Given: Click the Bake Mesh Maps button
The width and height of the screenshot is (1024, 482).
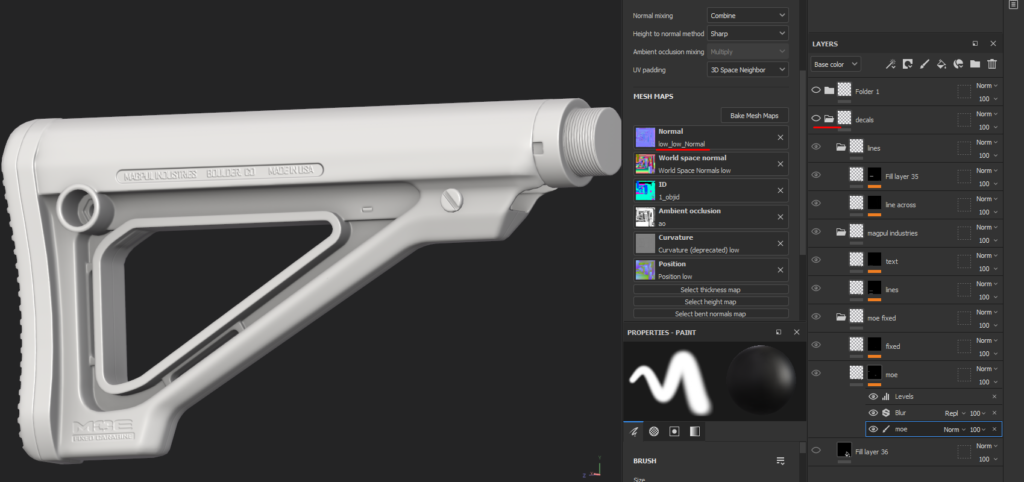Looking at the screenshot, I should coord(754,116).
